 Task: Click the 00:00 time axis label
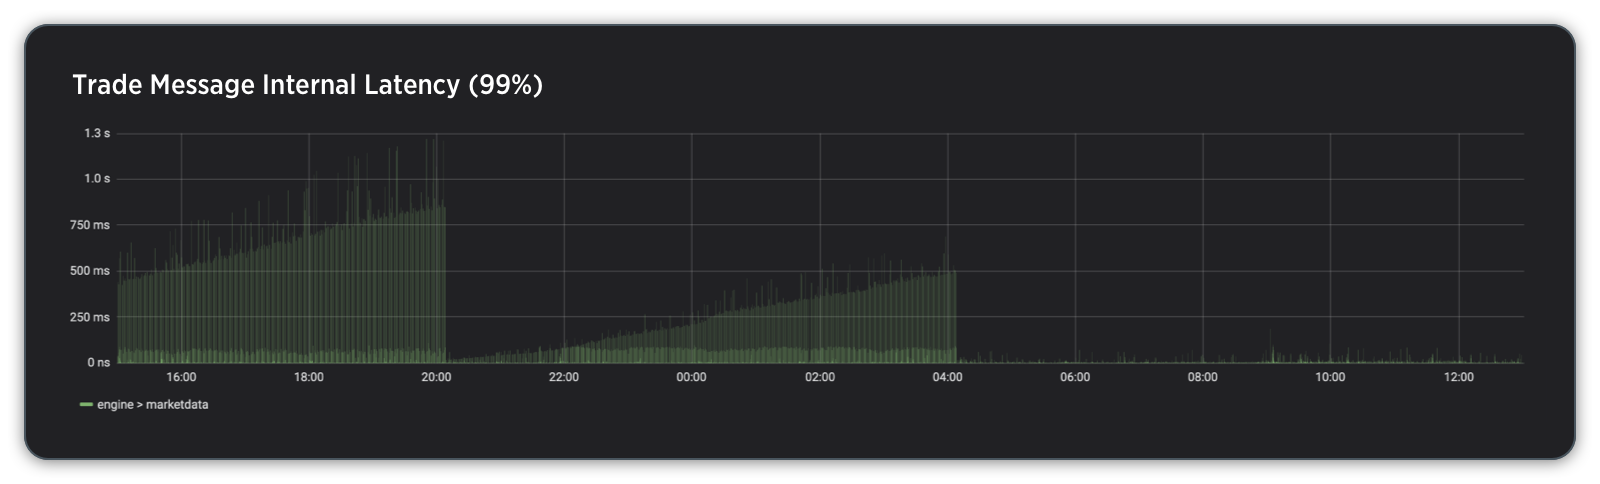click(692, 378)
